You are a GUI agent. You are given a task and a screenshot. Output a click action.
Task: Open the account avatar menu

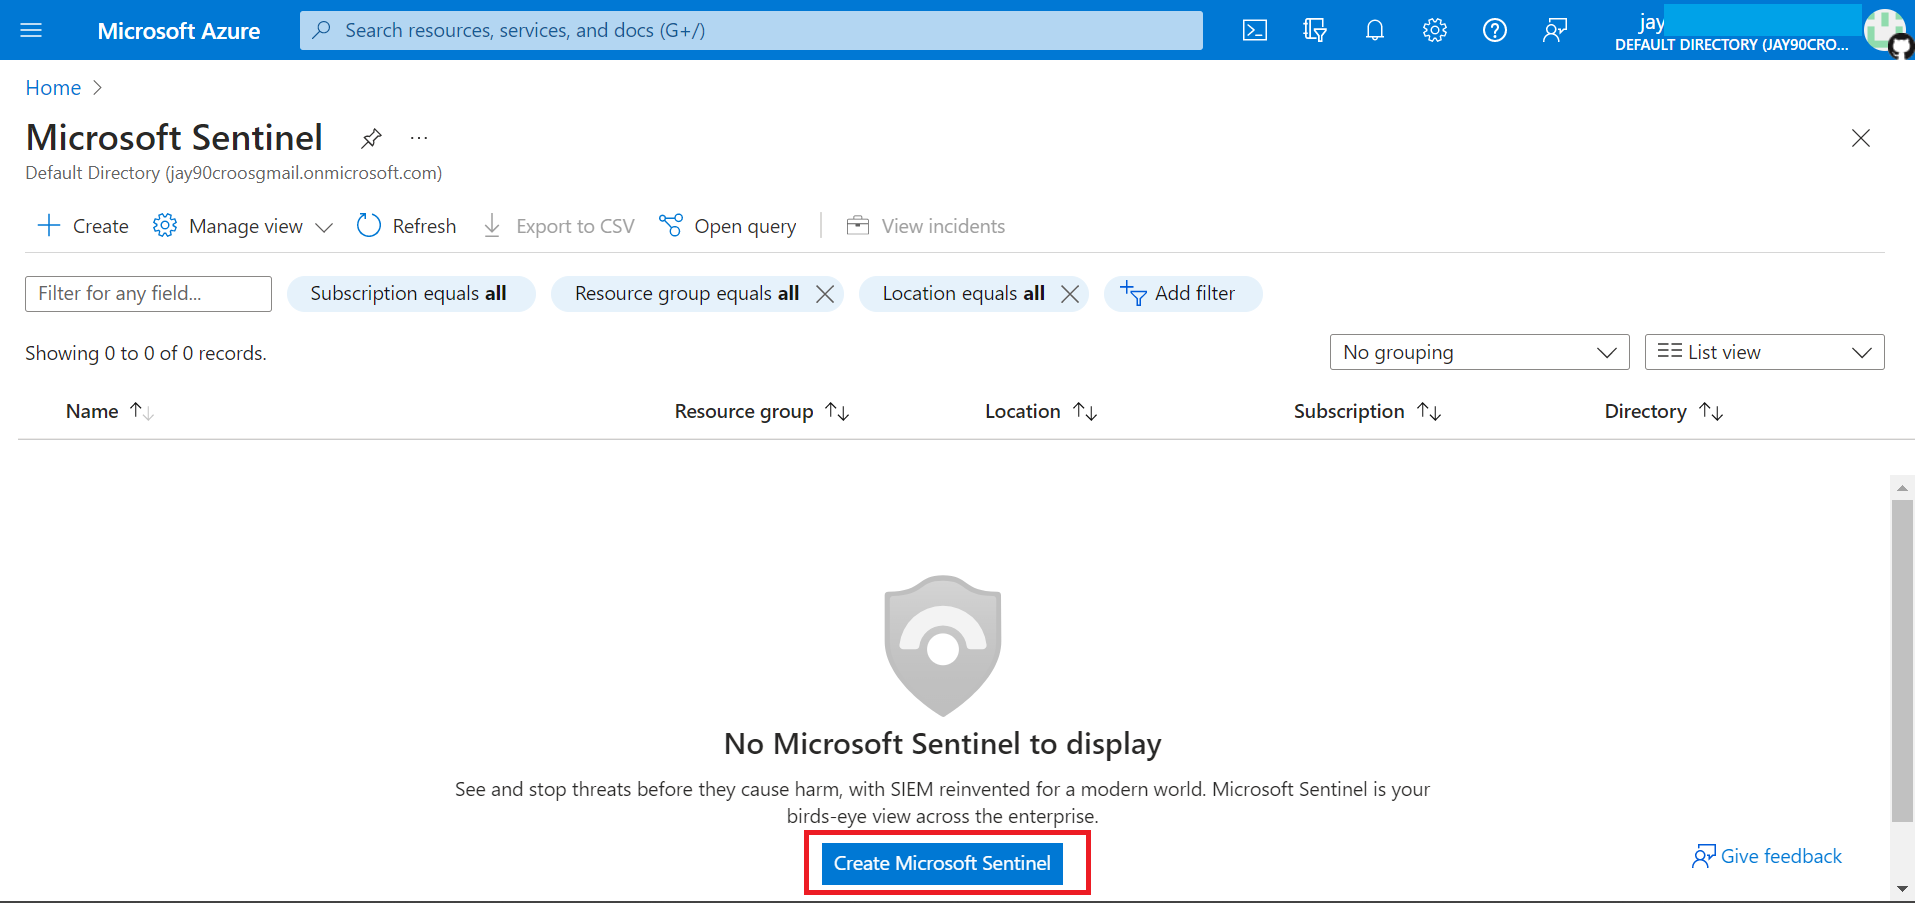[x=1886, y=30]
